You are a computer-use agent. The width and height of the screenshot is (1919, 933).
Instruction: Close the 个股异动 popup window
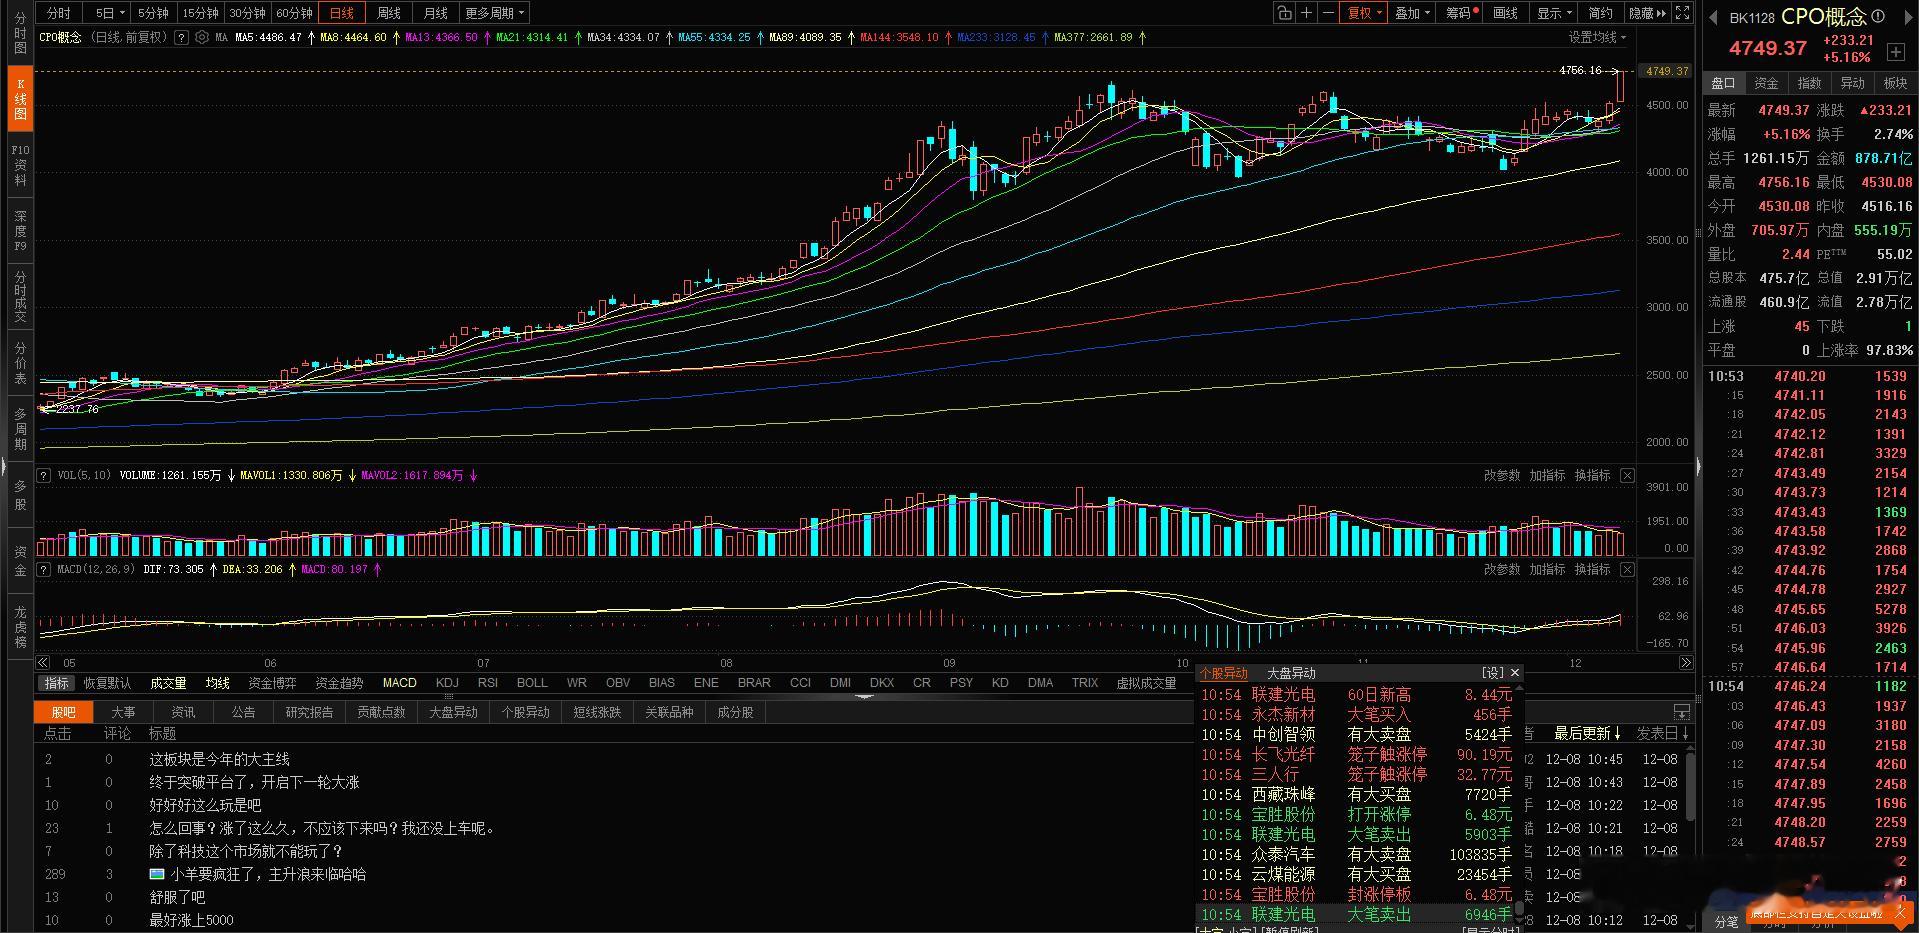pos(1515,673)
